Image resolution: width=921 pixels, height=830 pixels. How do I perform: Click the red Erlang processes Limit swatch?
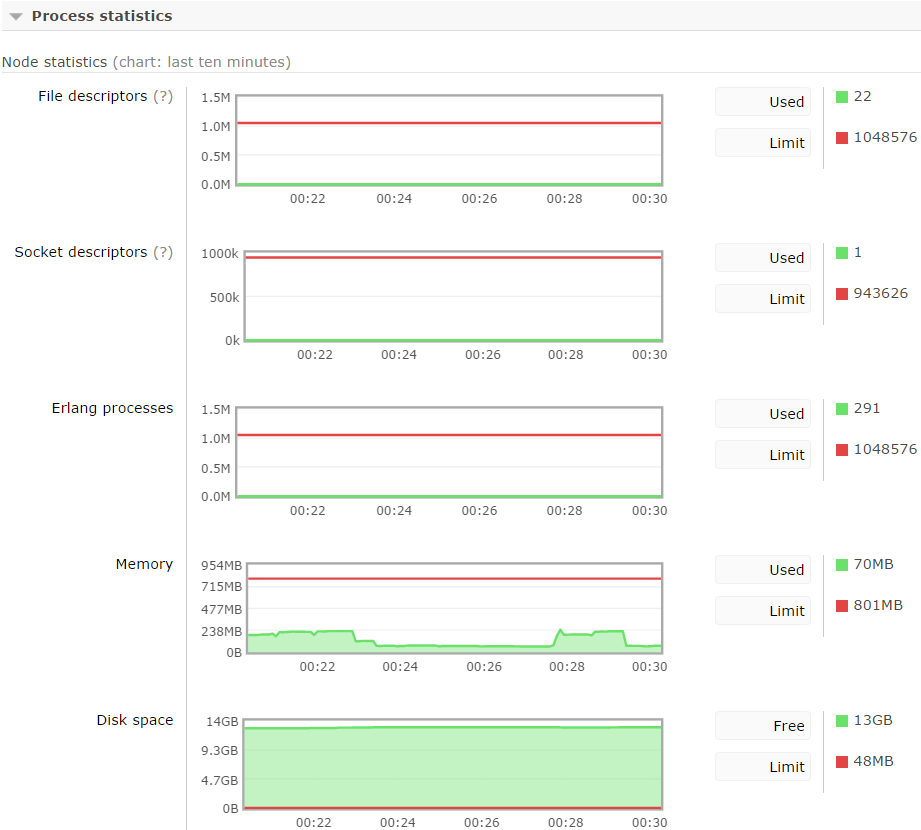[x=842, y=450]
